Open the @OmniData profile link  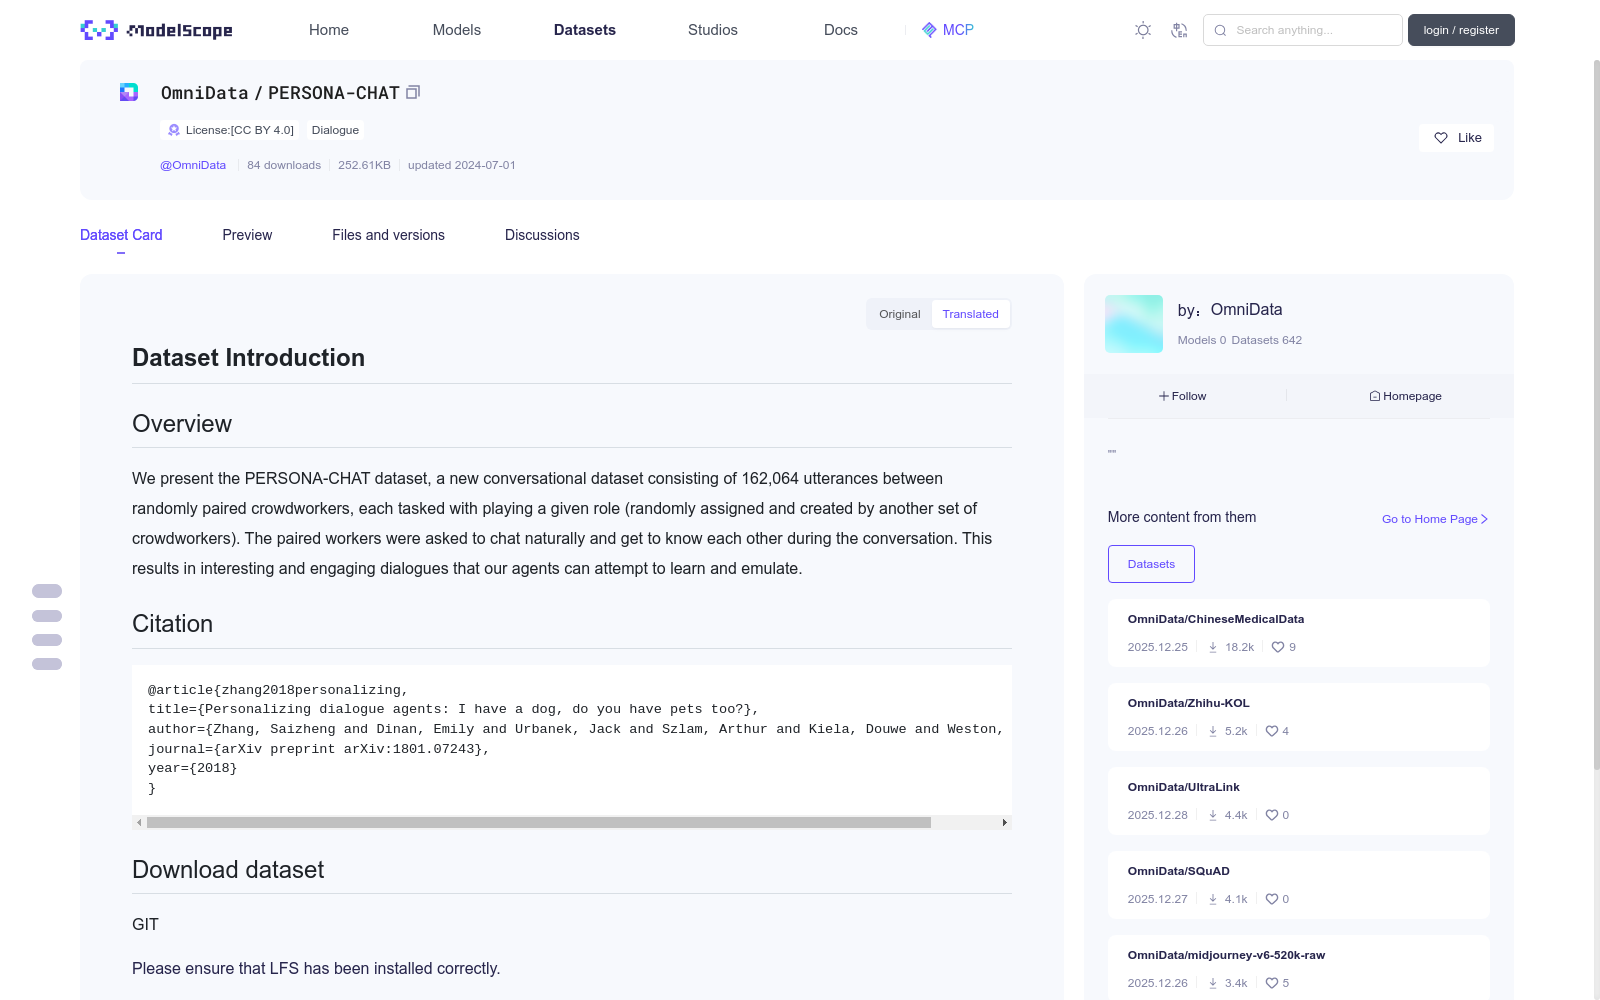coord(193,165)
